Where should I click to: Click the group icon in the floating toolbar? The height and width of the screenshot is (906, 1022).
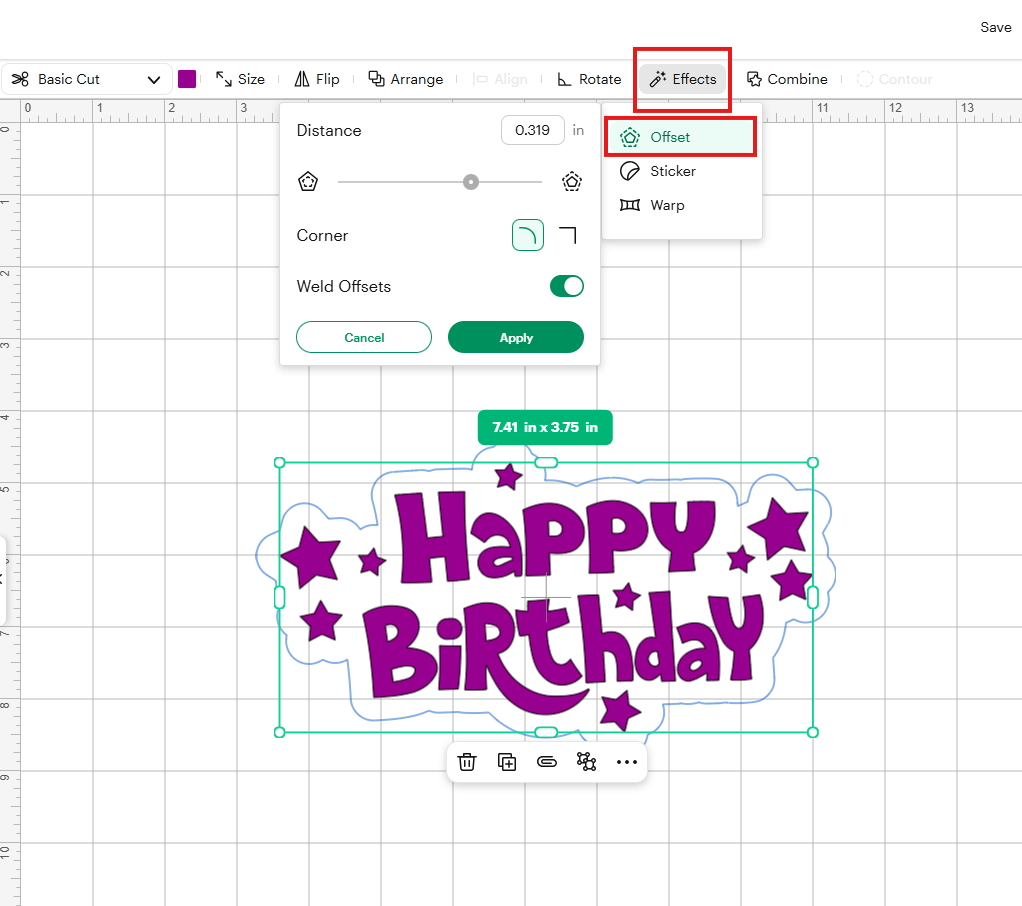pos(587,762)
